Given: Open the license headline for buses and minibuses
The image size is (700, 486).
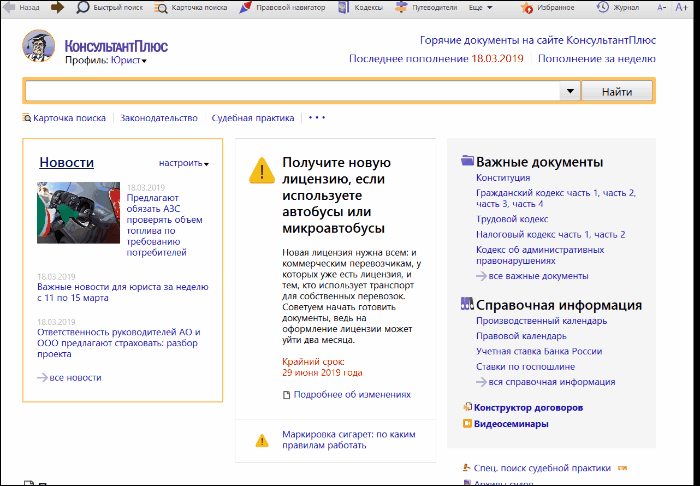Looking at the screenshot, I should pos(337,195).
